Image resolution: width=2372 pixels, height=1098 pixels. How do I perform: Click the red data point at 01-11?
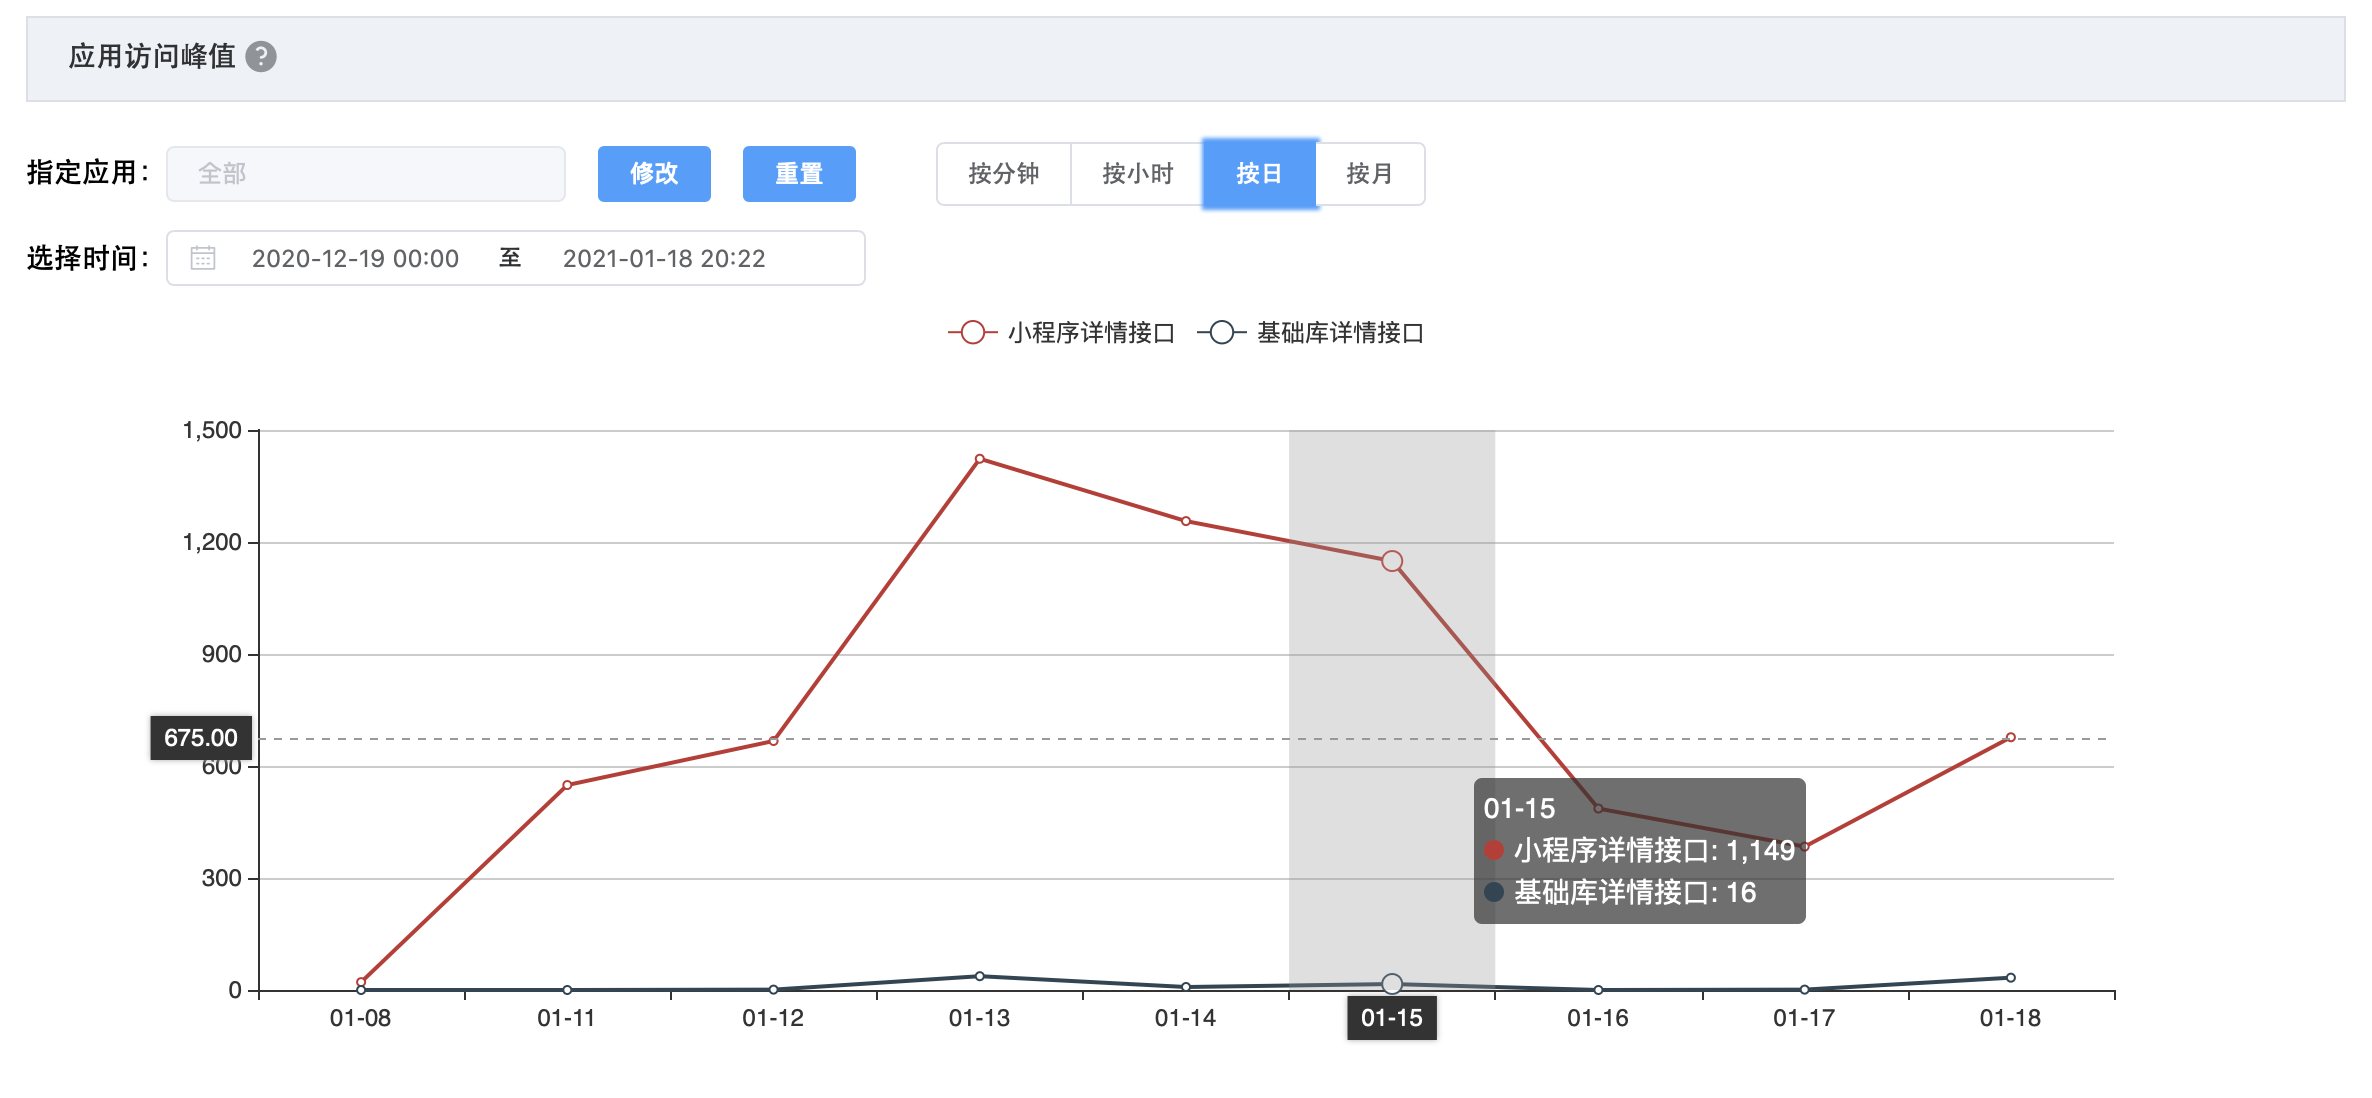tap(567, 785)
